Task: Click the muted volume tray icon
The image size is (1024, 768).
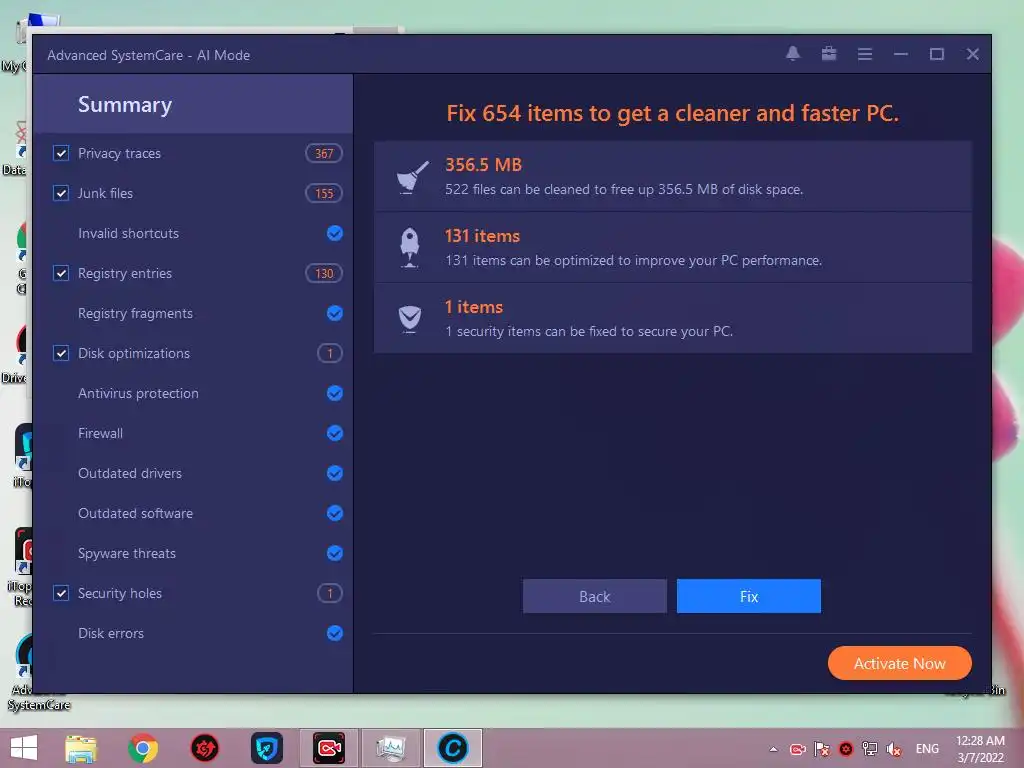Action: [x=893, y=749]
